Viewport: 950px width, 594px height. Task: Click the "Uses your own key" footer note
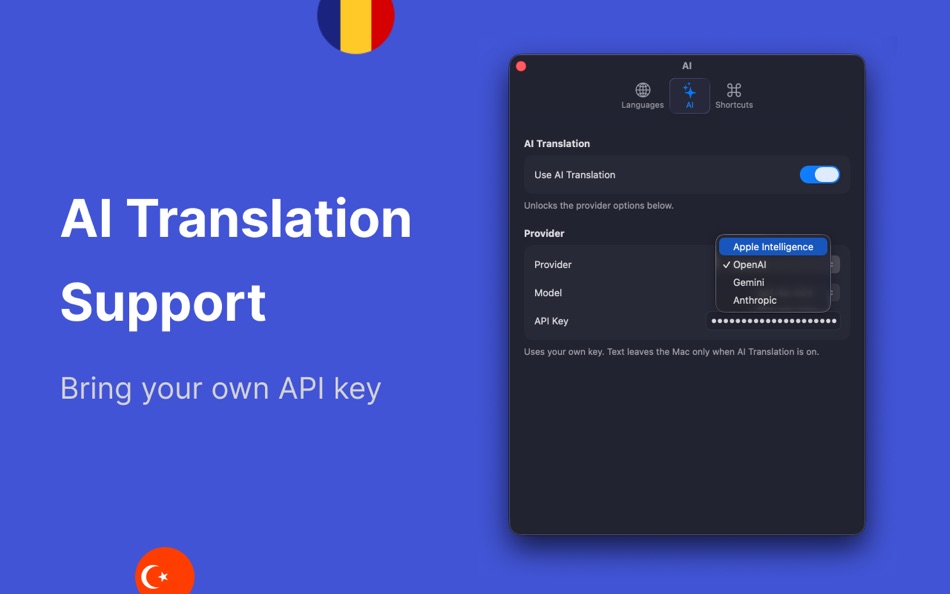click(671, 352)
